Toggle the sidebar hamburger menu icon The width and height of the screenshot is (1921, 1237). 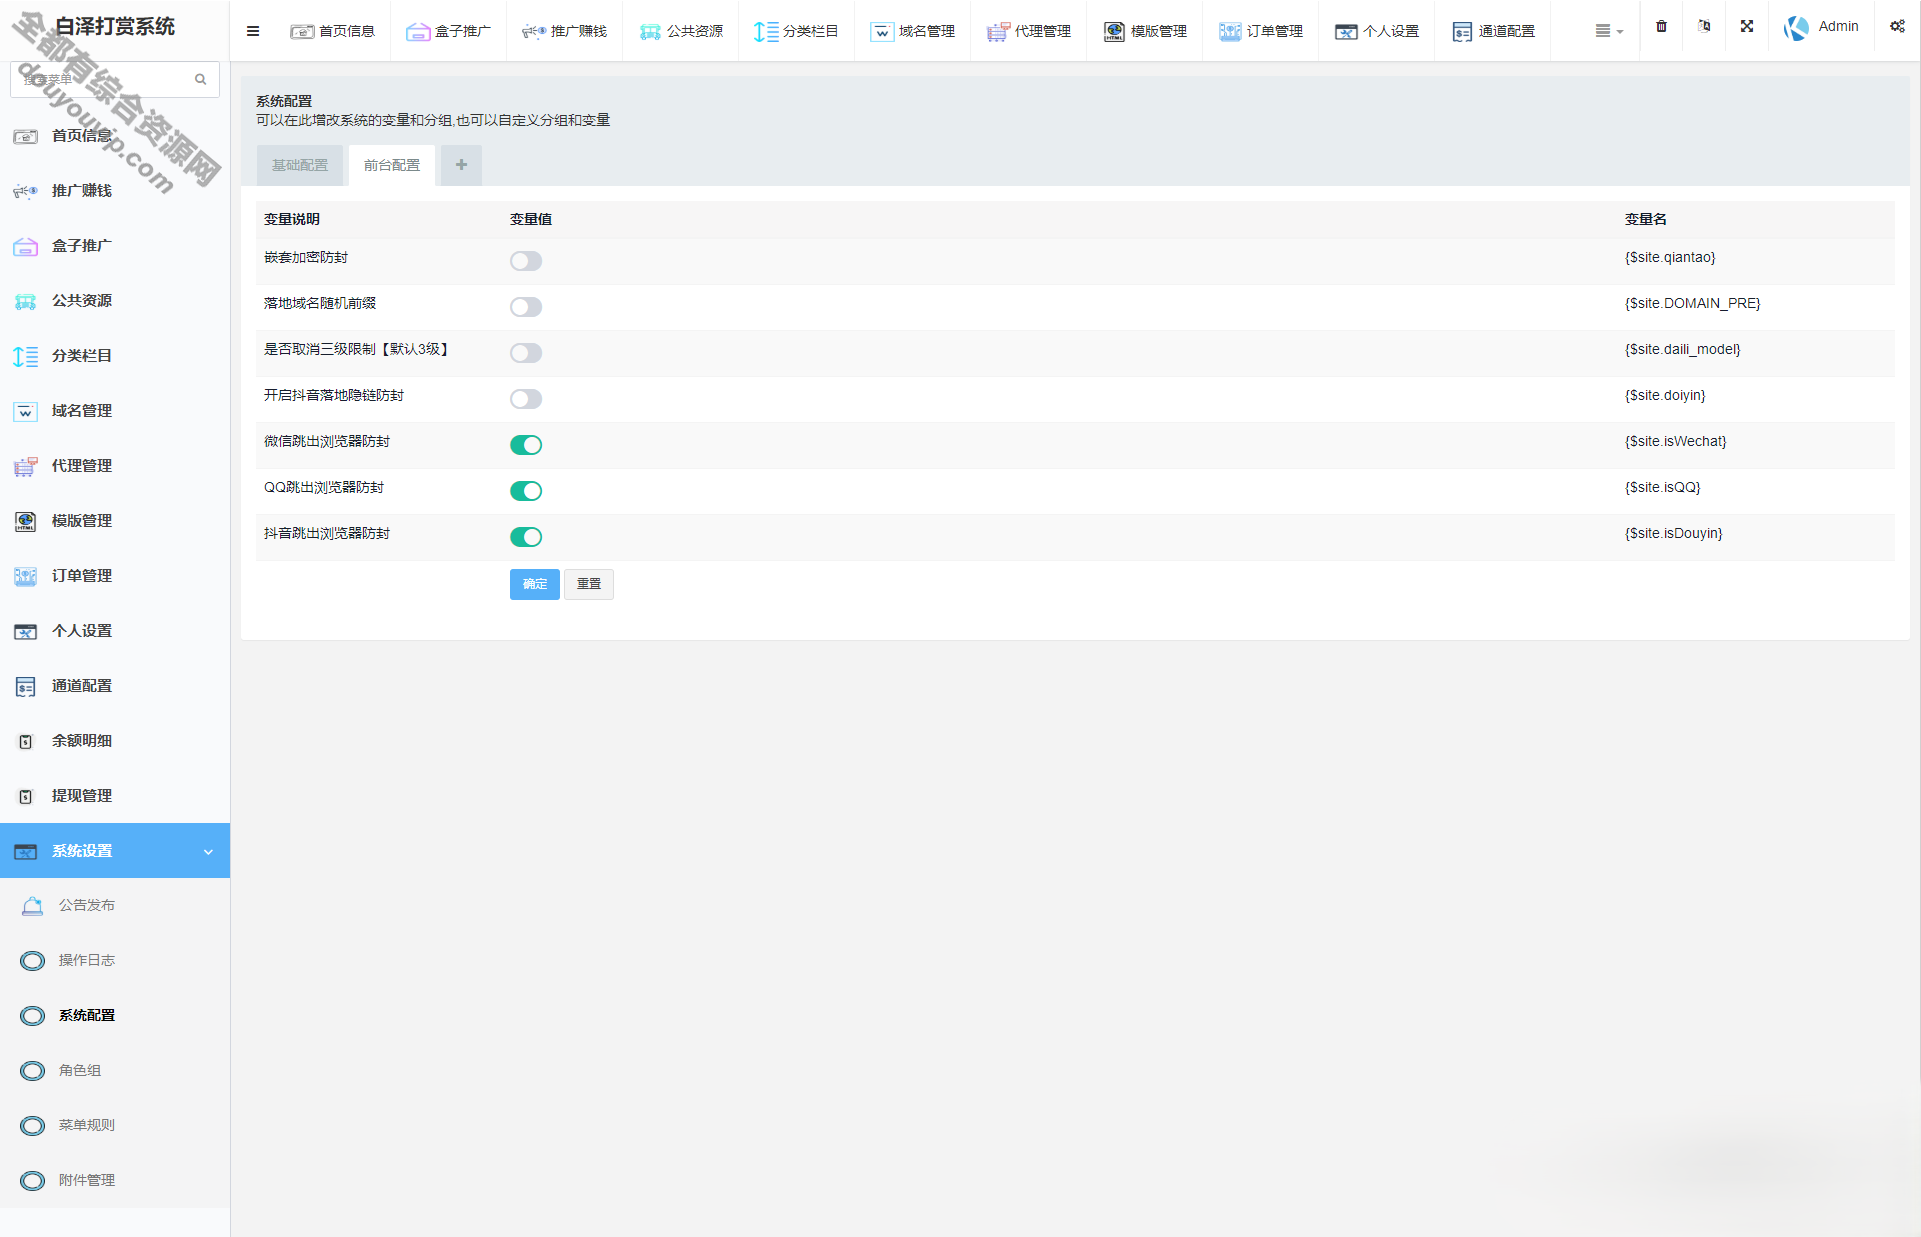click(253, 31)
